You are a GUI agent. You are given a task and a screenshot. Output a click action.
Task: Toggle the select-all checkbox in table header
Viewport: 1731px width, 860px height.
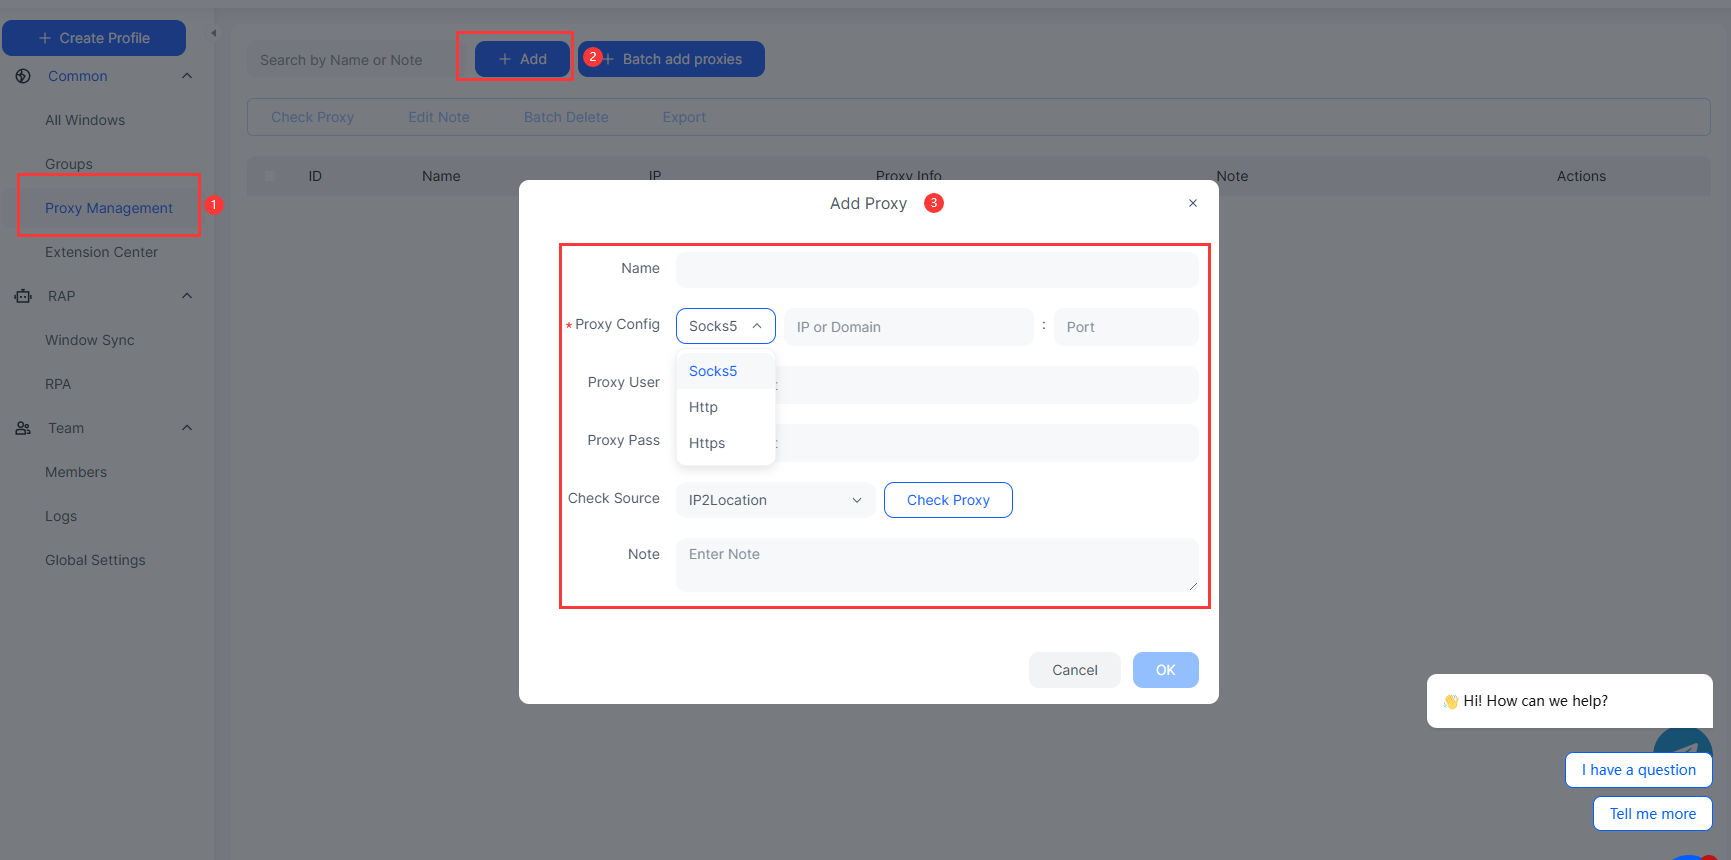(x=270, y=176)
